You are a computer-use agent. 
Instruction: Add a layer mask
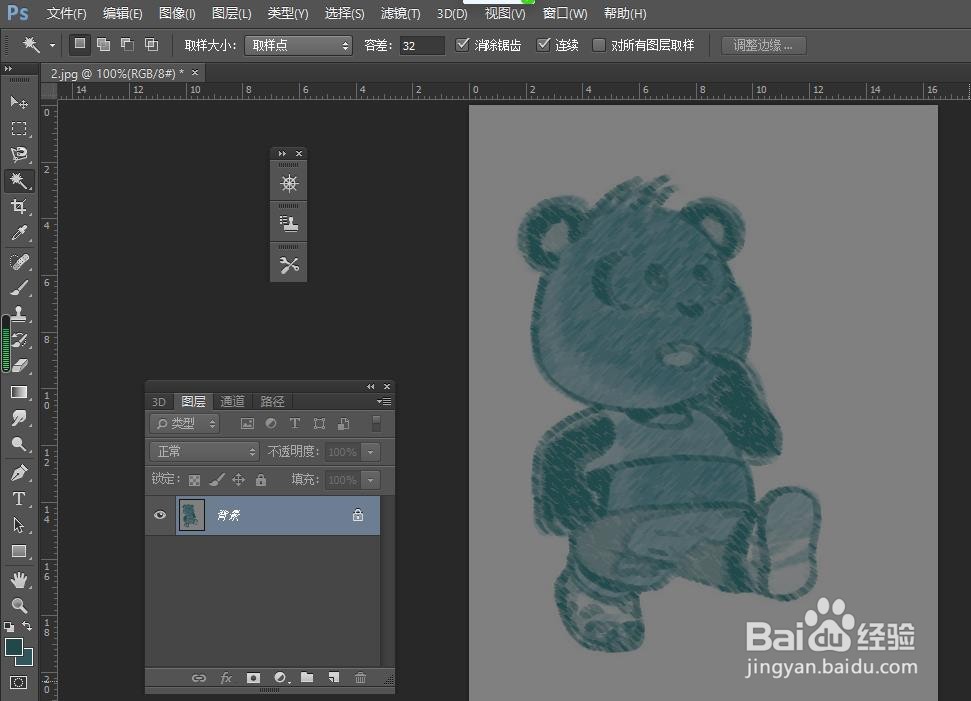pyautogui.click(x=253, y=678)
